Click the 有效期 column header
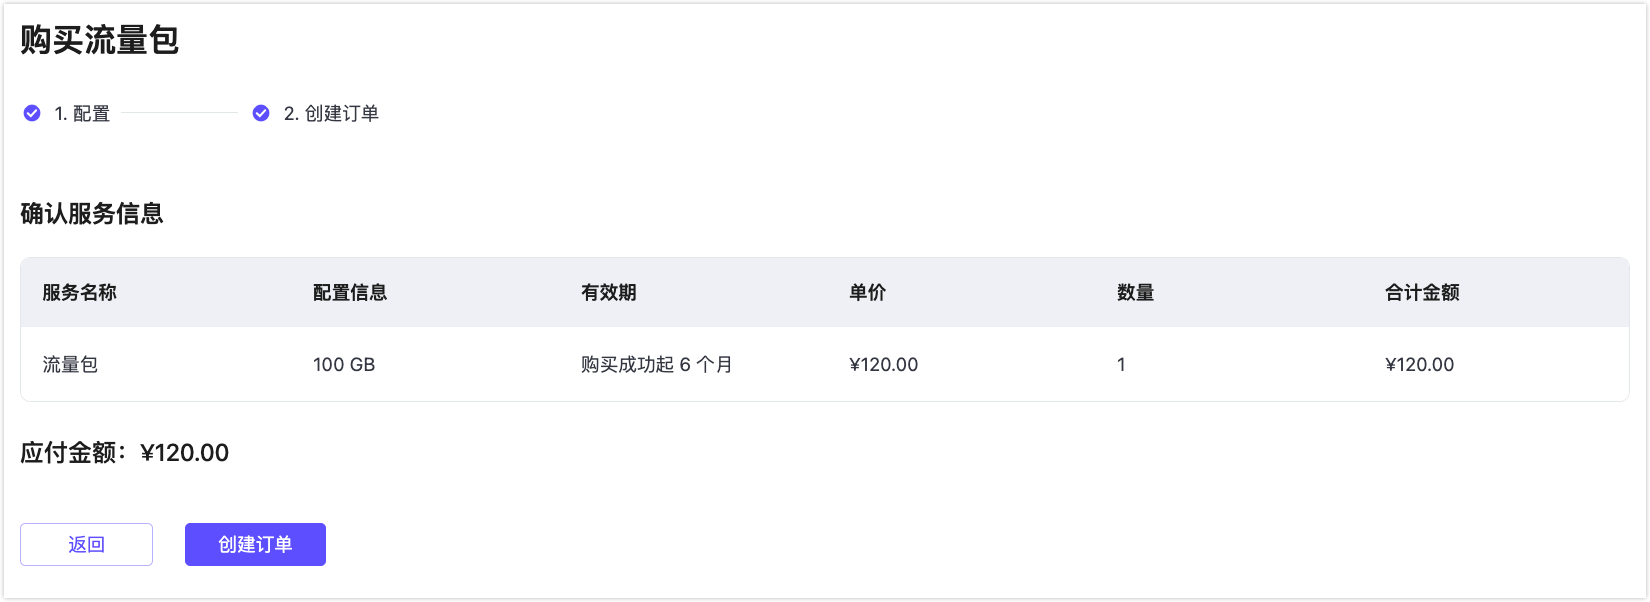Screen dimensions: 1650x602 tap(609, 293)
